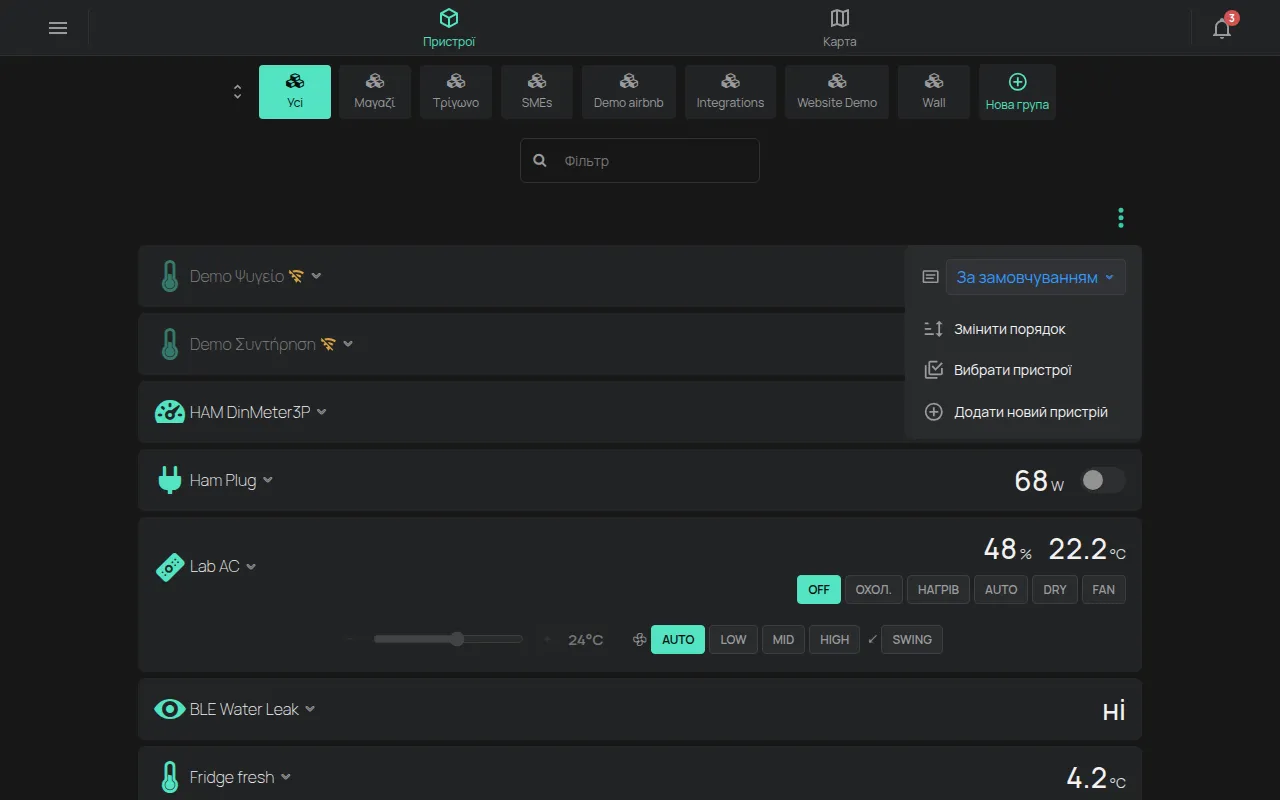This screenshot has width=1280, height=800.
Task: Switch to the Карта tab
Action: 840,28
